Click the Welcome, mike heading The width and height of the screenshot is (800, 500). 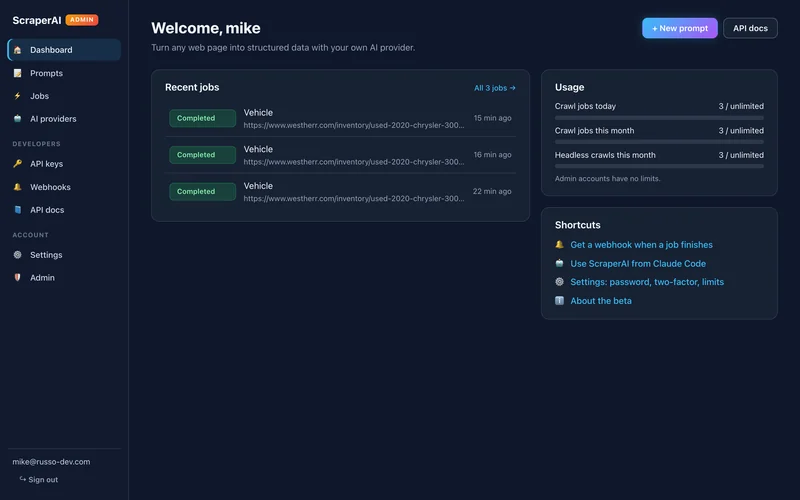[206, 28]
